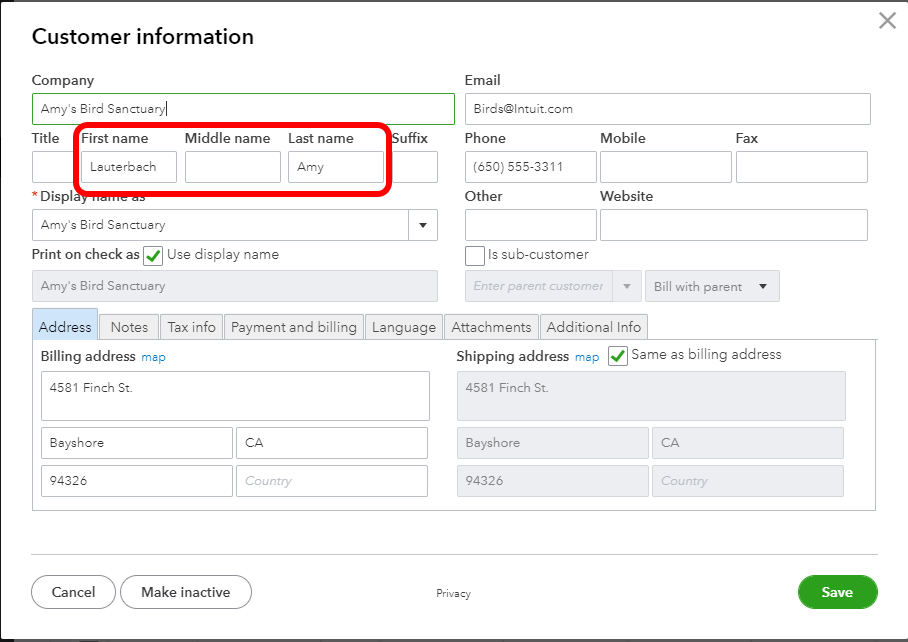Open the Bill with parent dropdown
The height and width of the screenshot is (642, 908).
712,287
